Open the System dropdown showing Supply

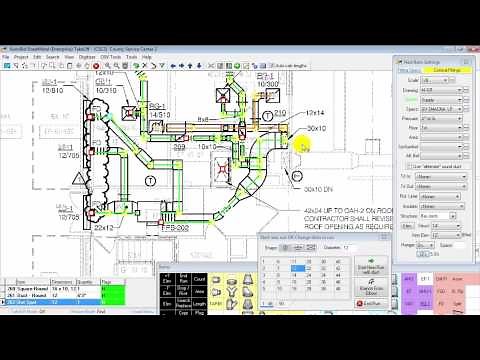pos(441,100)
